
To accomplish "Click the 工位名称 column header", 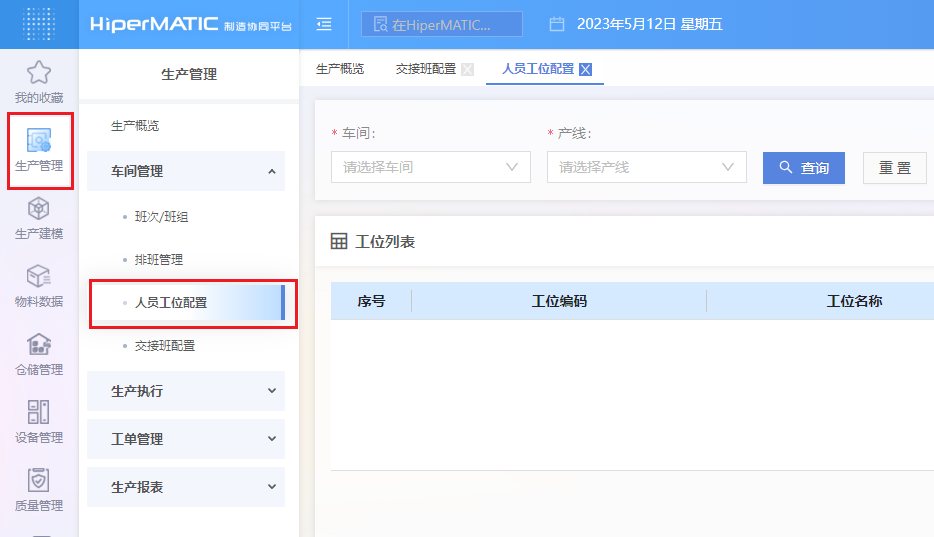I will click(x=854, y=301).
